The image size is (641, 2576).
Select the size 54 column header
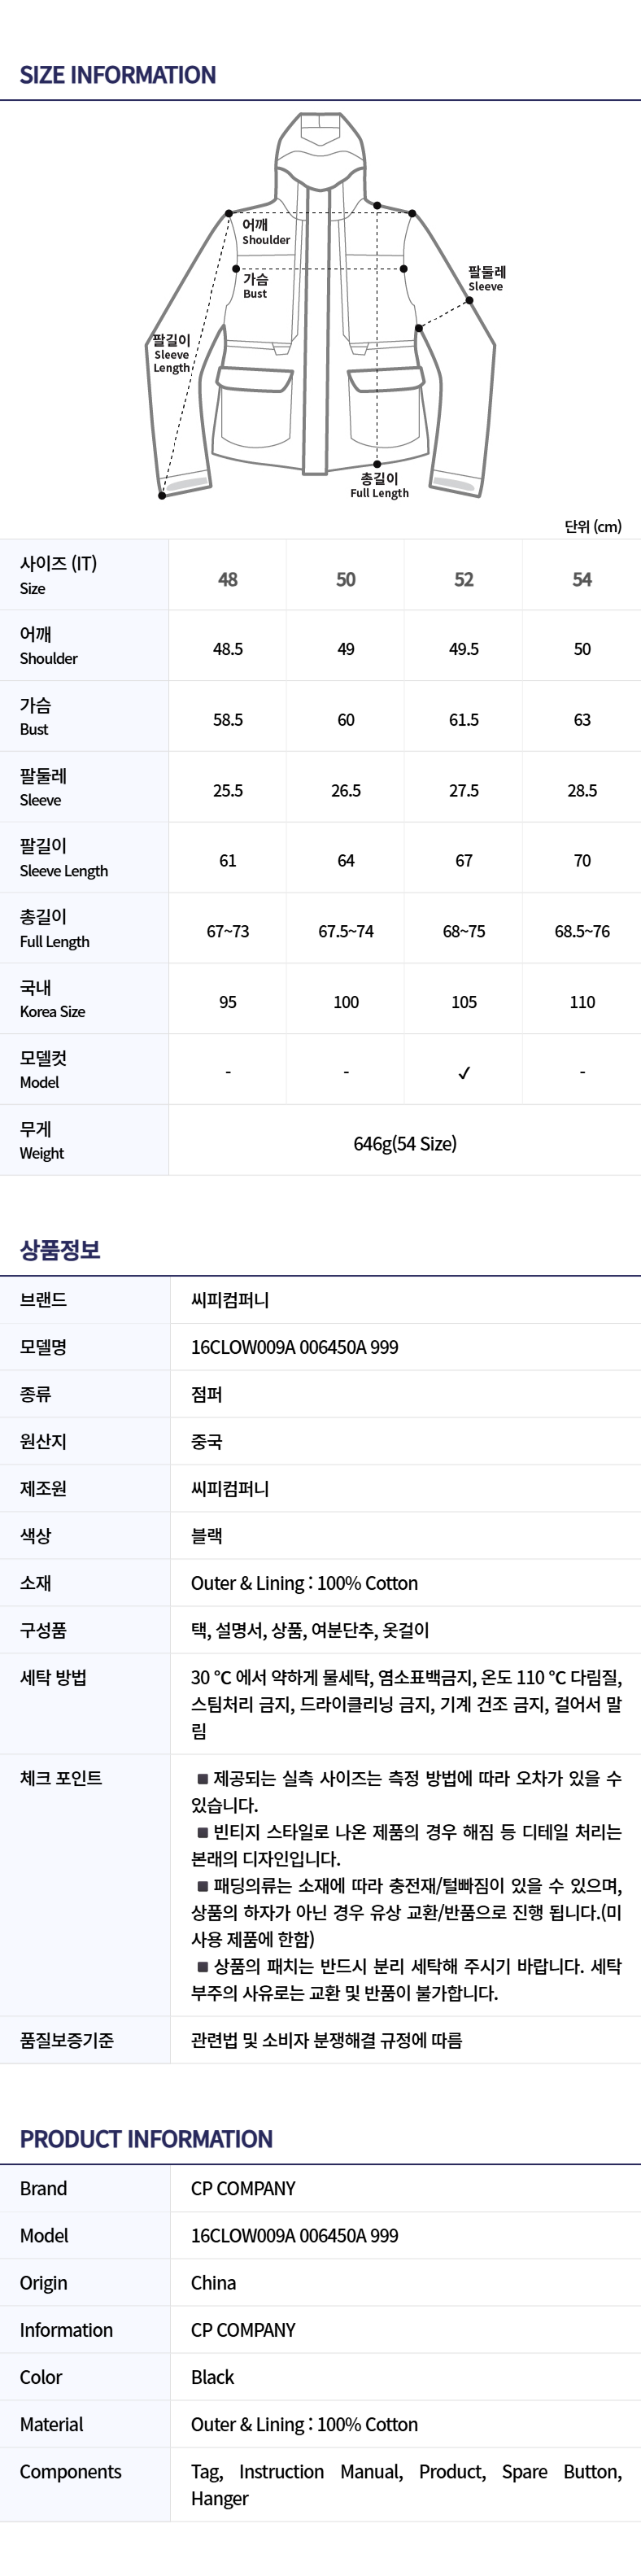coord(582,579)
